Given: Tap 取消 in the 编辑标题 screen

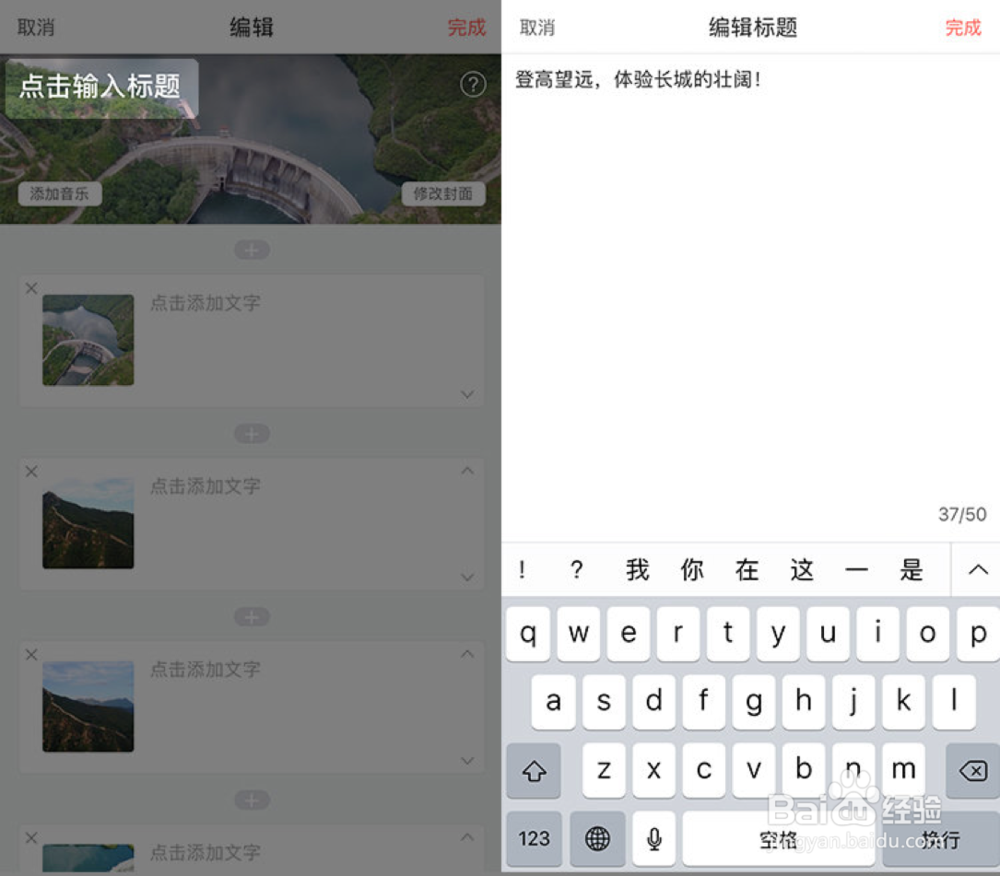Looking at the screenshot, I should (537, 27).
